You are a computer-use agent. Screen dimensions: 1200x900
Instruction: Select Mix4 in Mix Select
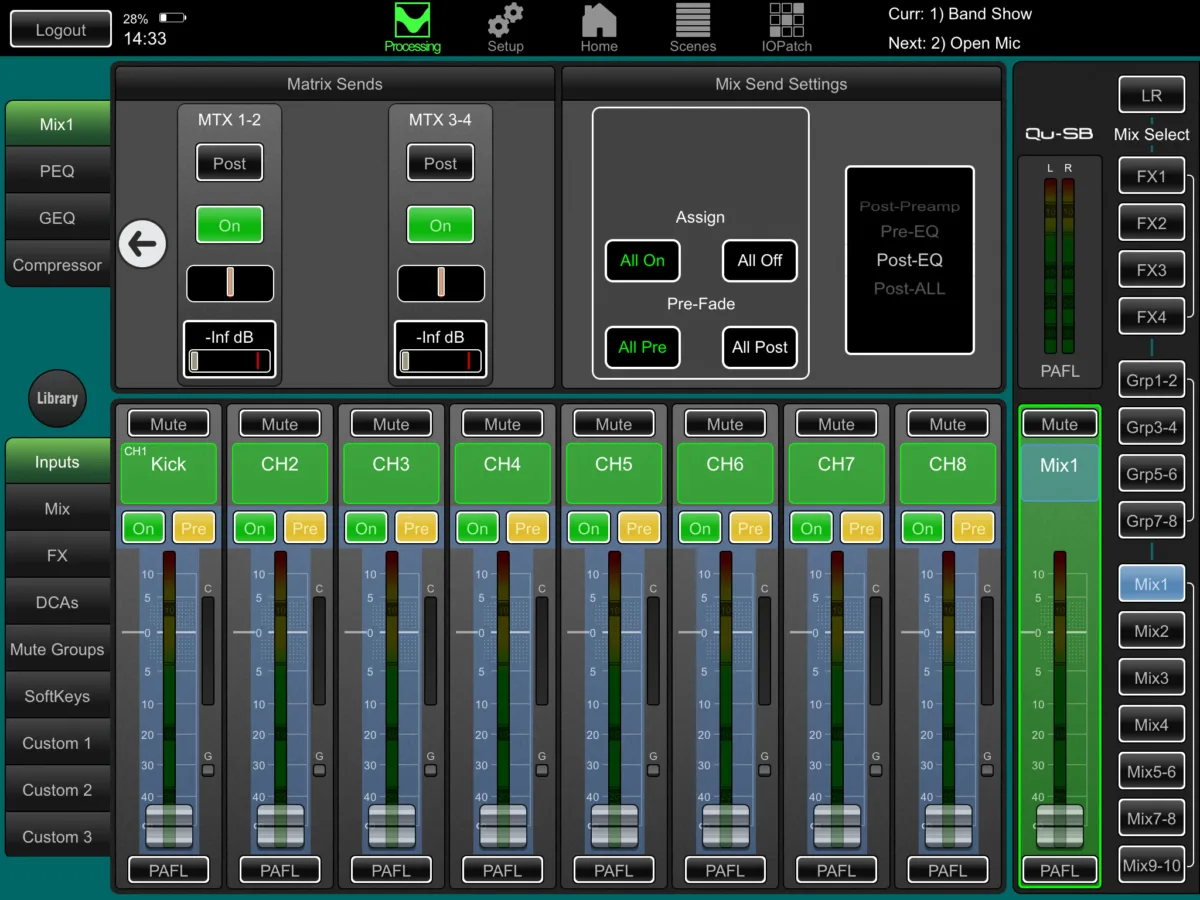[x=1151, y=725]
